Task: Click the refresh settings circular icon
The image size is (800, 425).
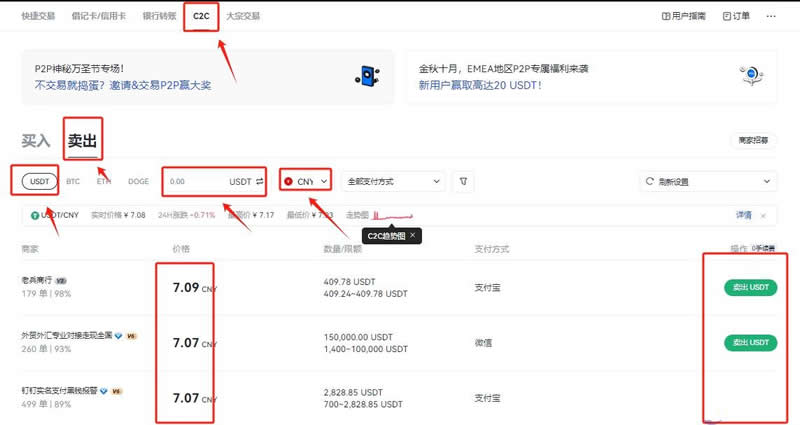Action: click(x=649, y=181)
